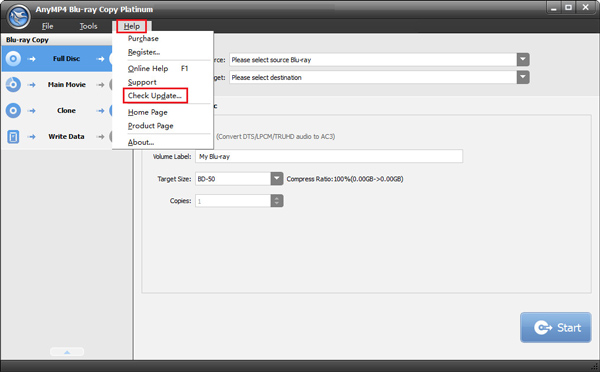This screenshot has height=372, width=600.
Task: Select the Full Disc copy mode
Action: point(66,59)
